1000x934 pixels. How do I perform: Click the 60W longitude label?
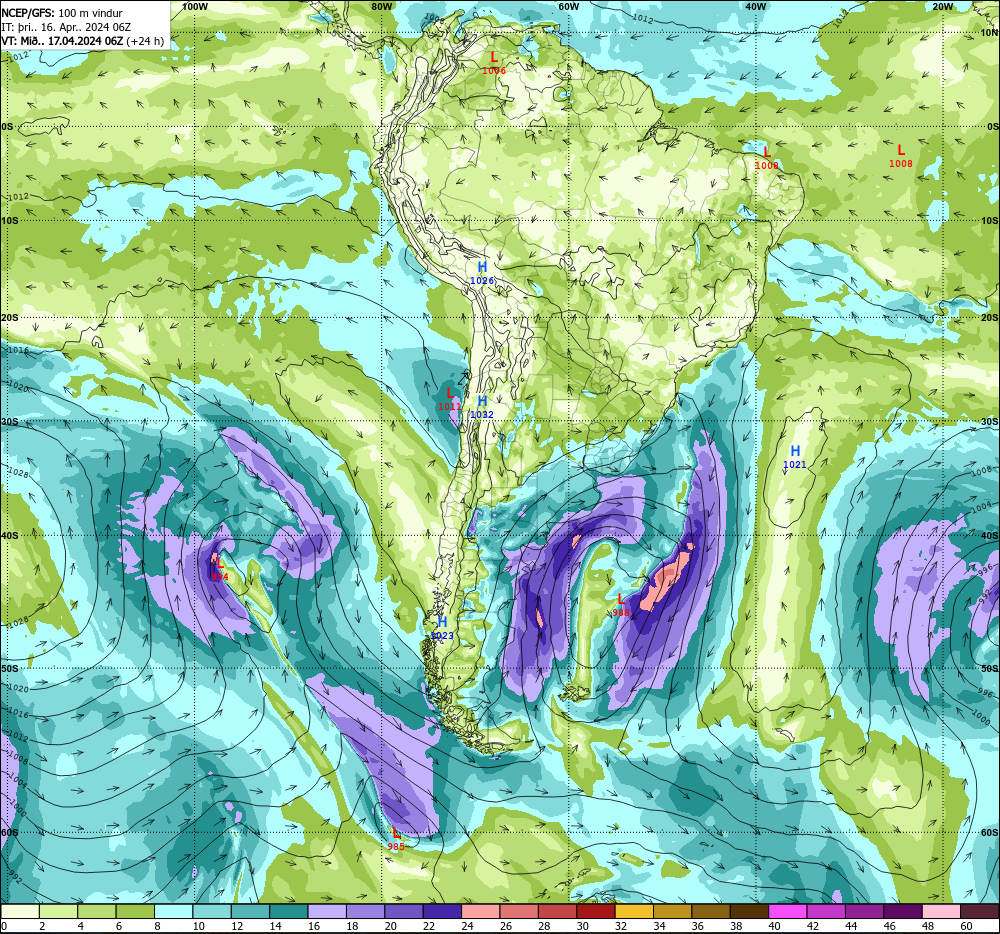568,6
